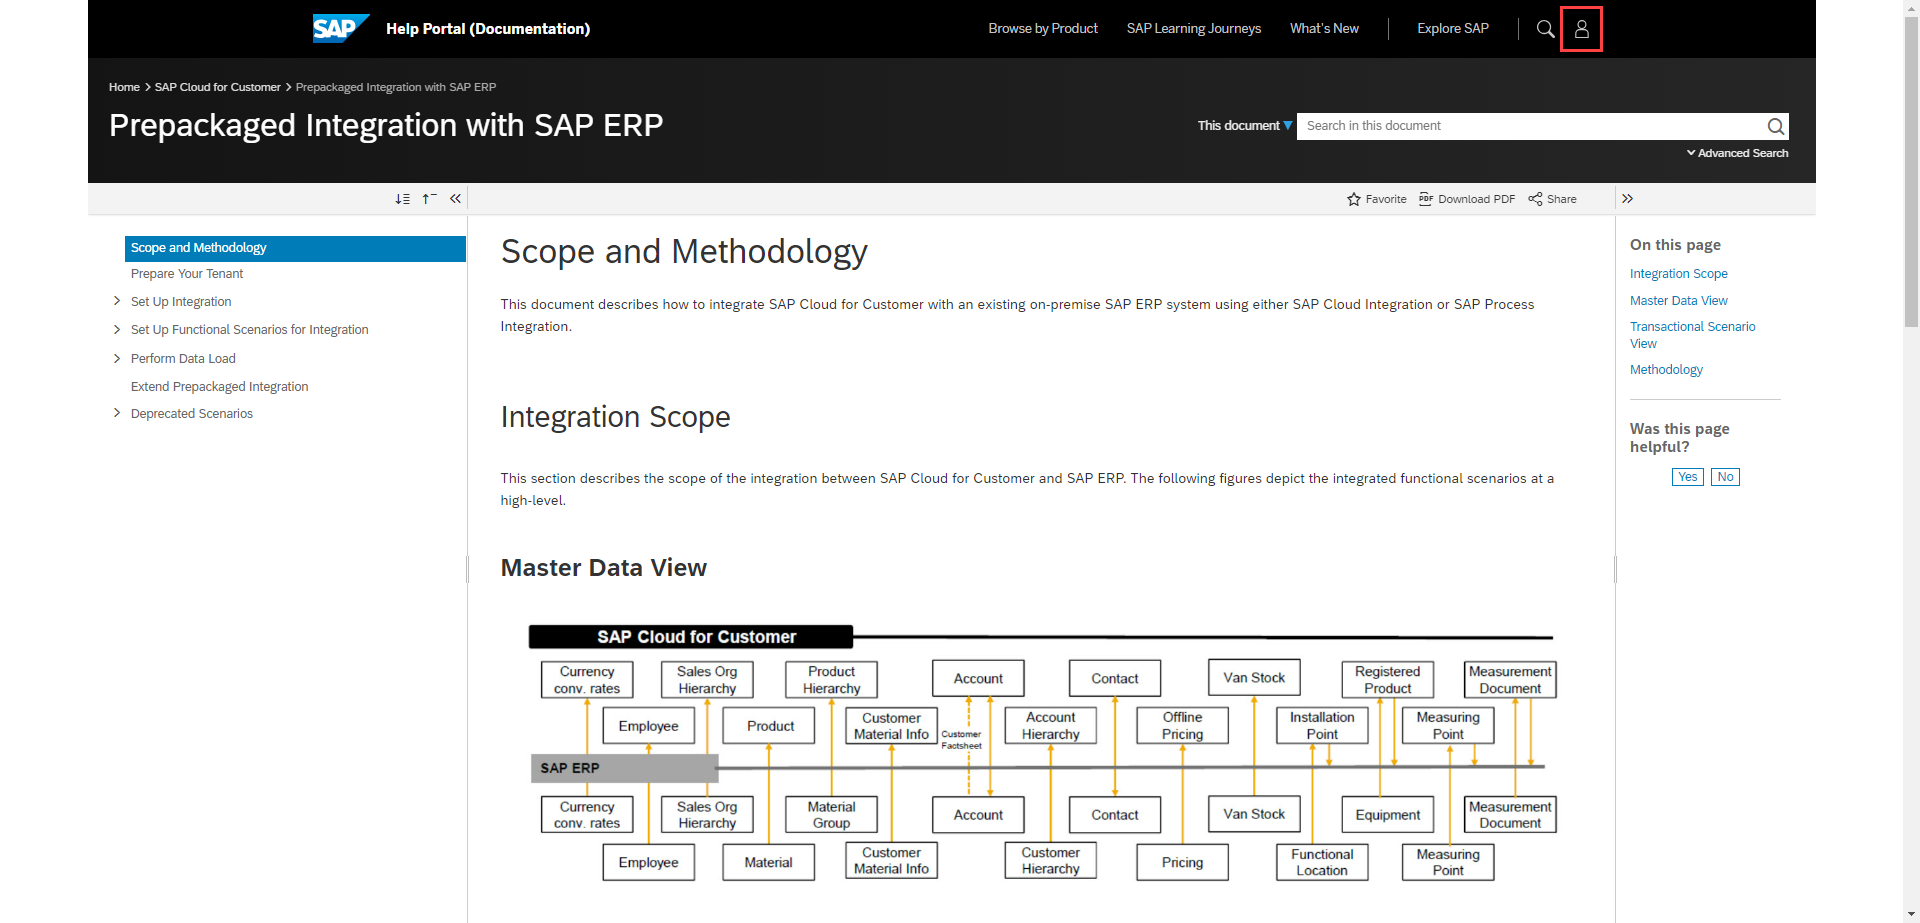Select Scope and Methodology in the contents
The height and width of the screenshot is (923, 1920).
(x=295, y=248)
